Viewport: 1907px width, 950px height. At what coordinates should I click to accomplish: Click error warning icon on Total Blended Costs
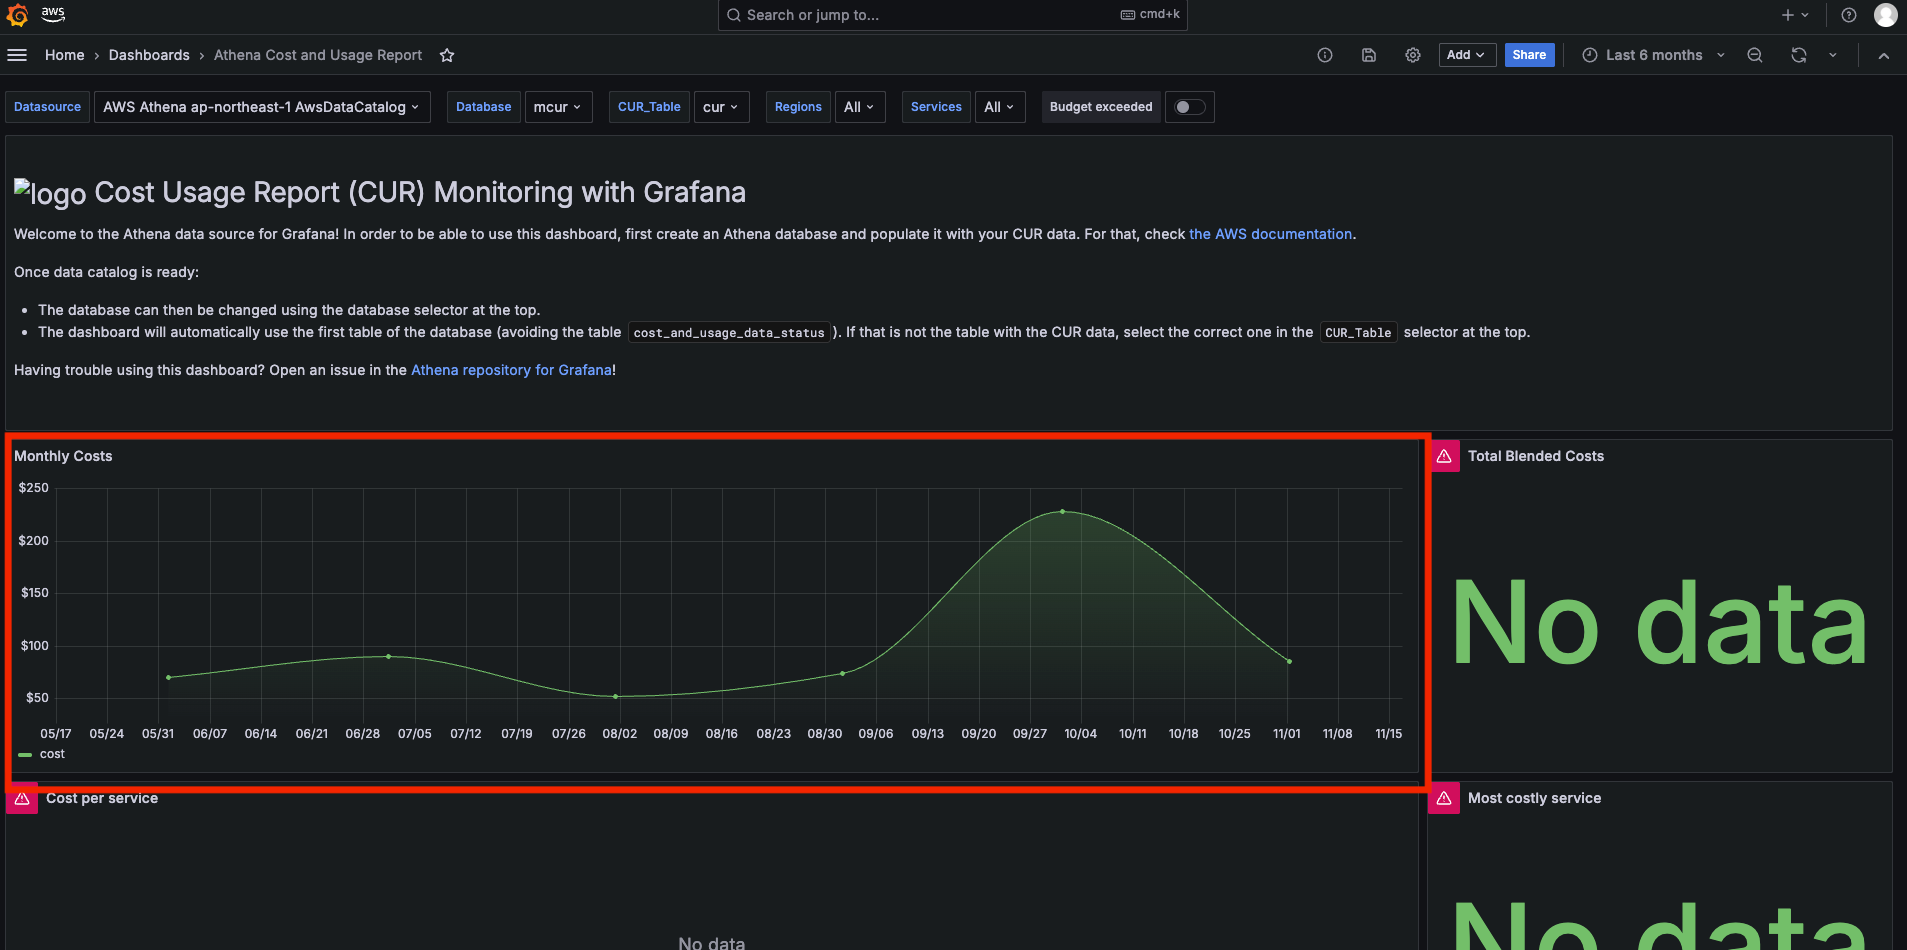pos(1444,456)
